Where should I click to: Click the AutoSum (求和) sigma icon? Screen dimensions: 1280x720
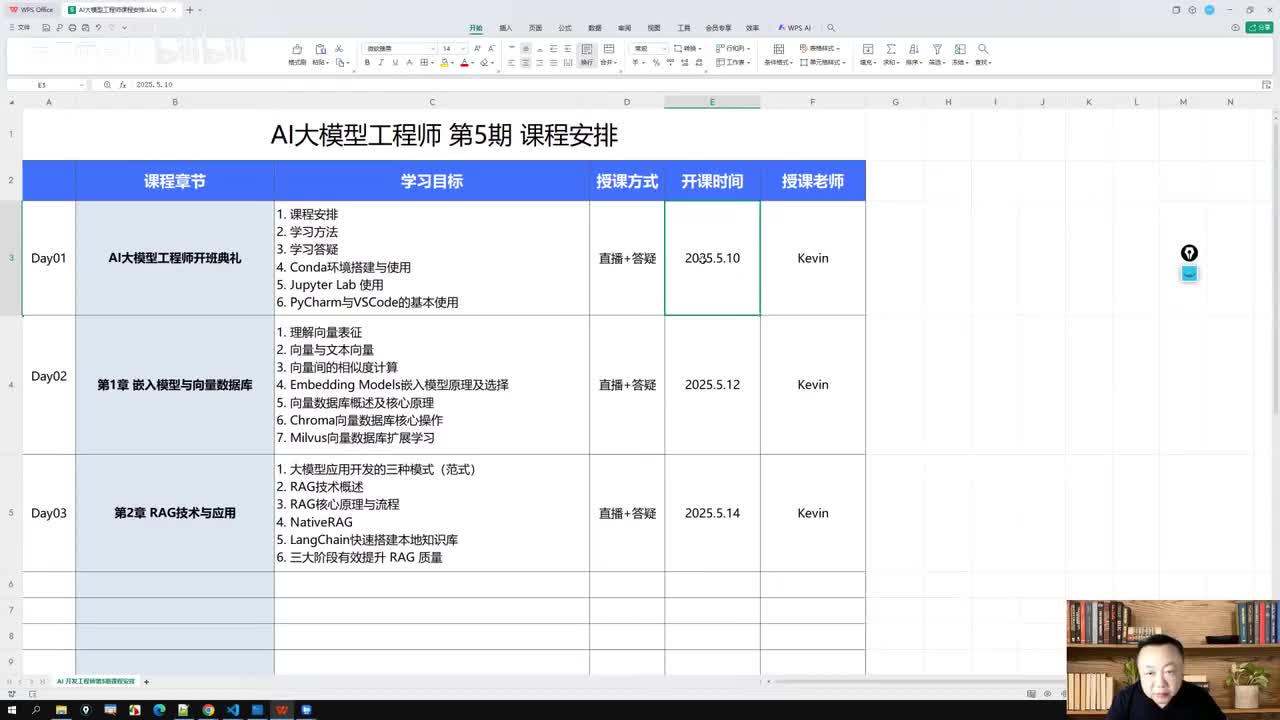coord(891,49)
